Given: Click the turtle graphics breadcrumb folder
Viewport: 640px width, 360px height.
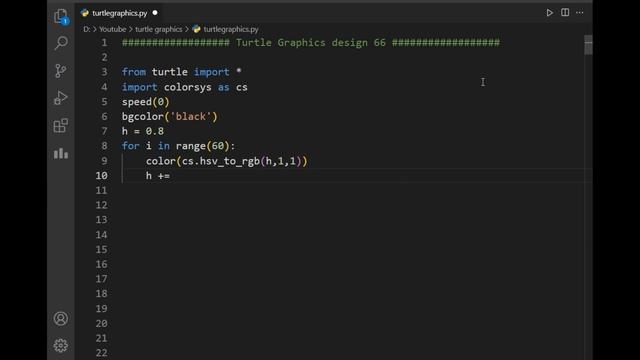Looking at the screenshot, I should (x=159, y=29).
